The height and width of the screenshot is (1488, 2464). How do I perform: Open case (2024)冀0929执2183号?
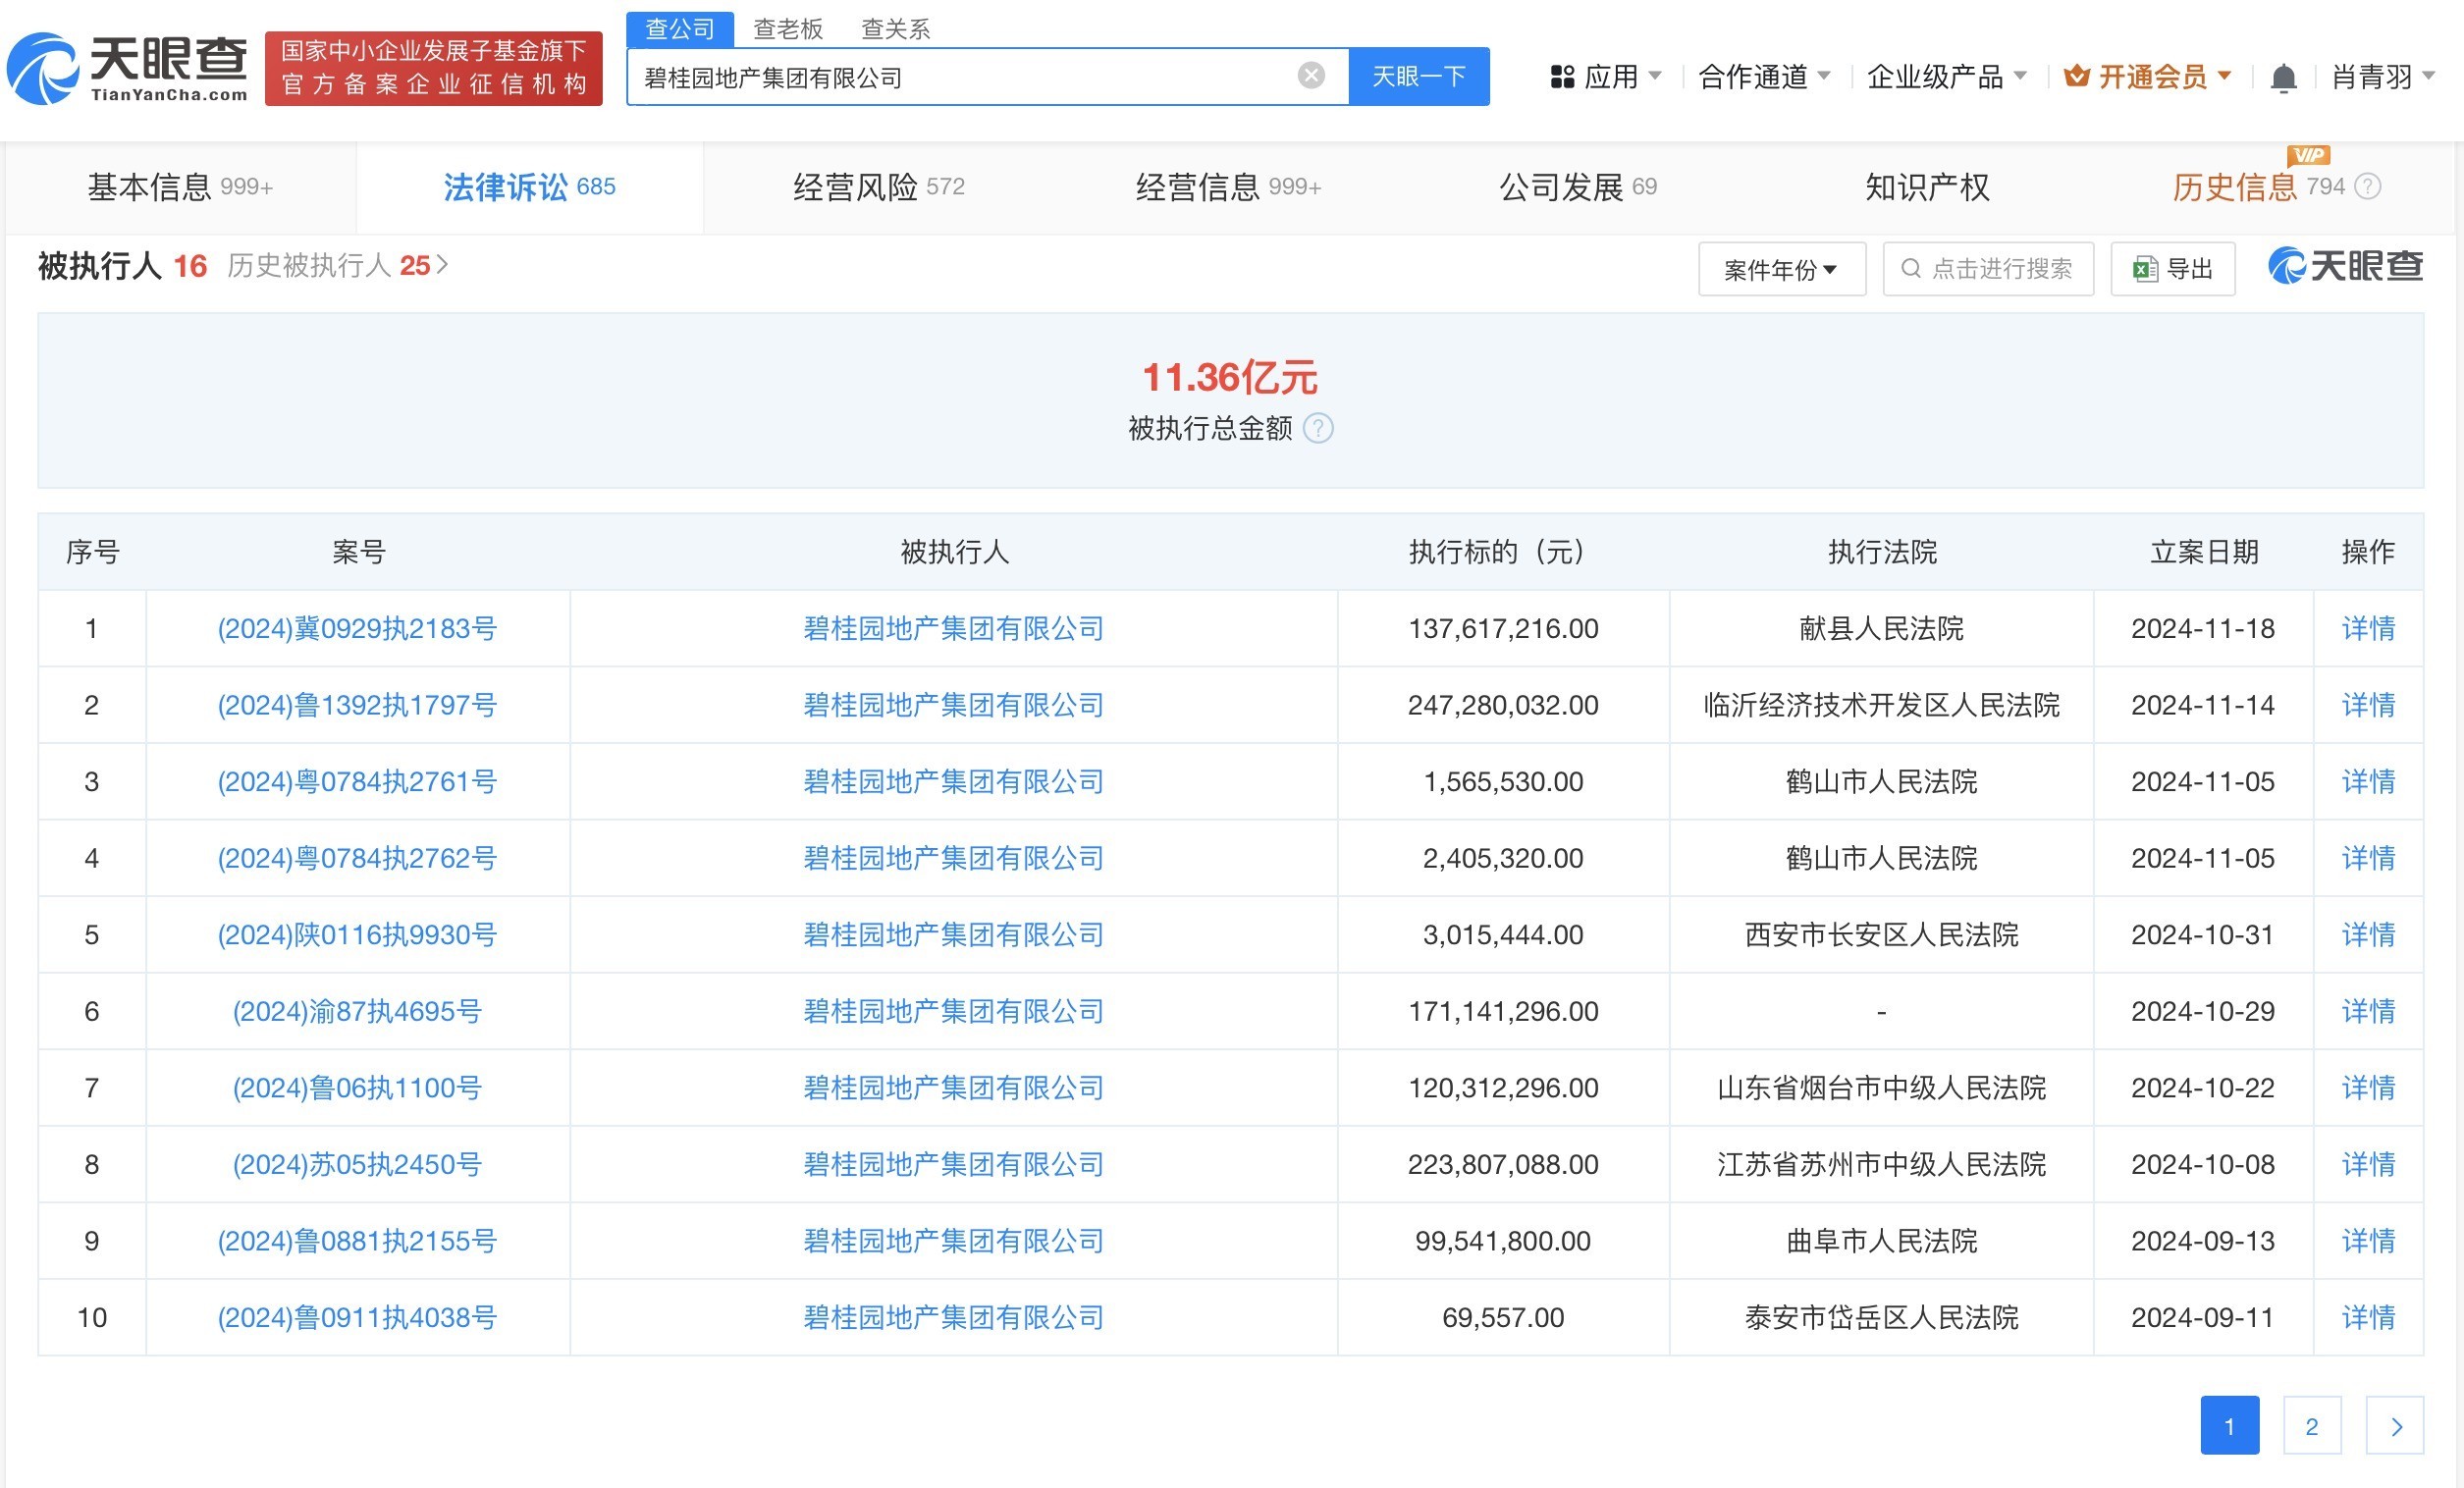(x=357, y=628)
